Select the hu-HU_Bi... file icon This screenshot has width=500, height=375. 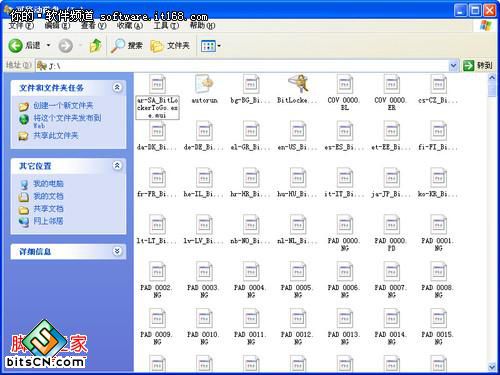(x=298, y=178)
